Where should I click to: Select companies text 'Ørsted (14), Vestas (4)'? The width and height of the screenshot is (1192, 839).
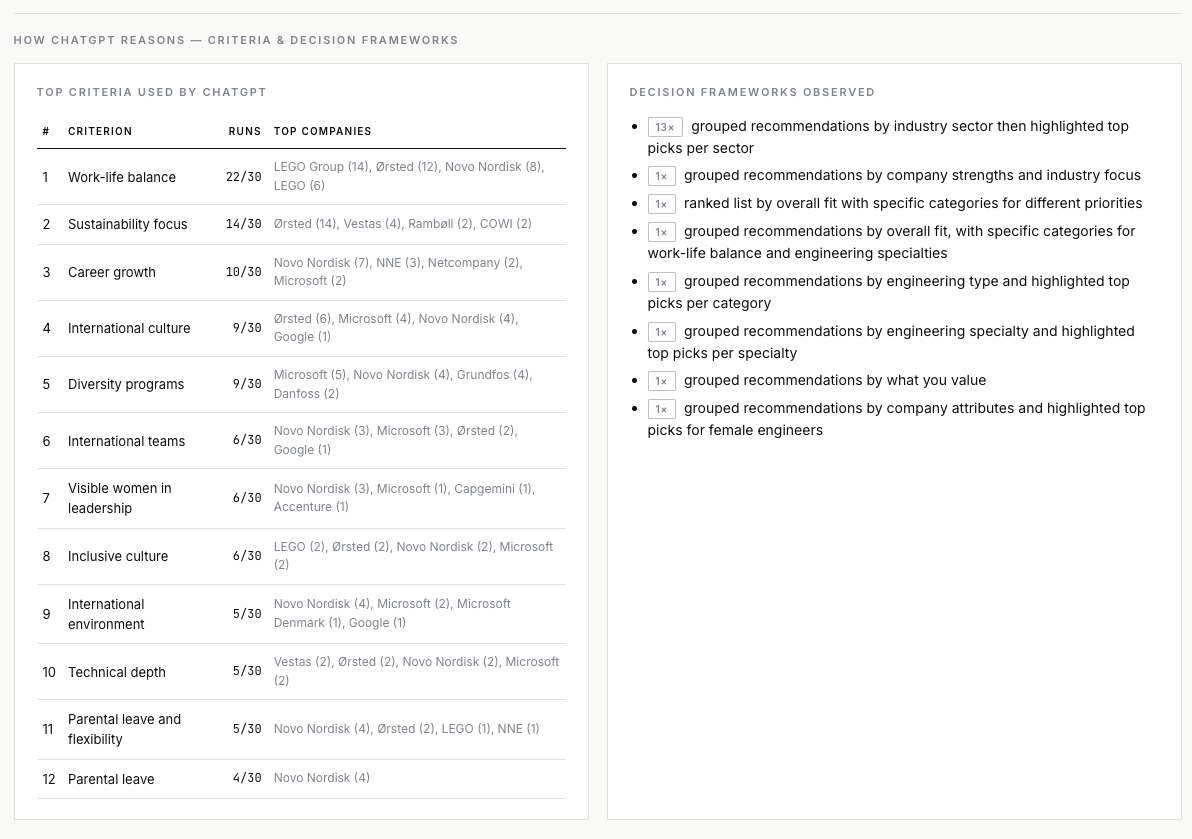coord(403,223)
